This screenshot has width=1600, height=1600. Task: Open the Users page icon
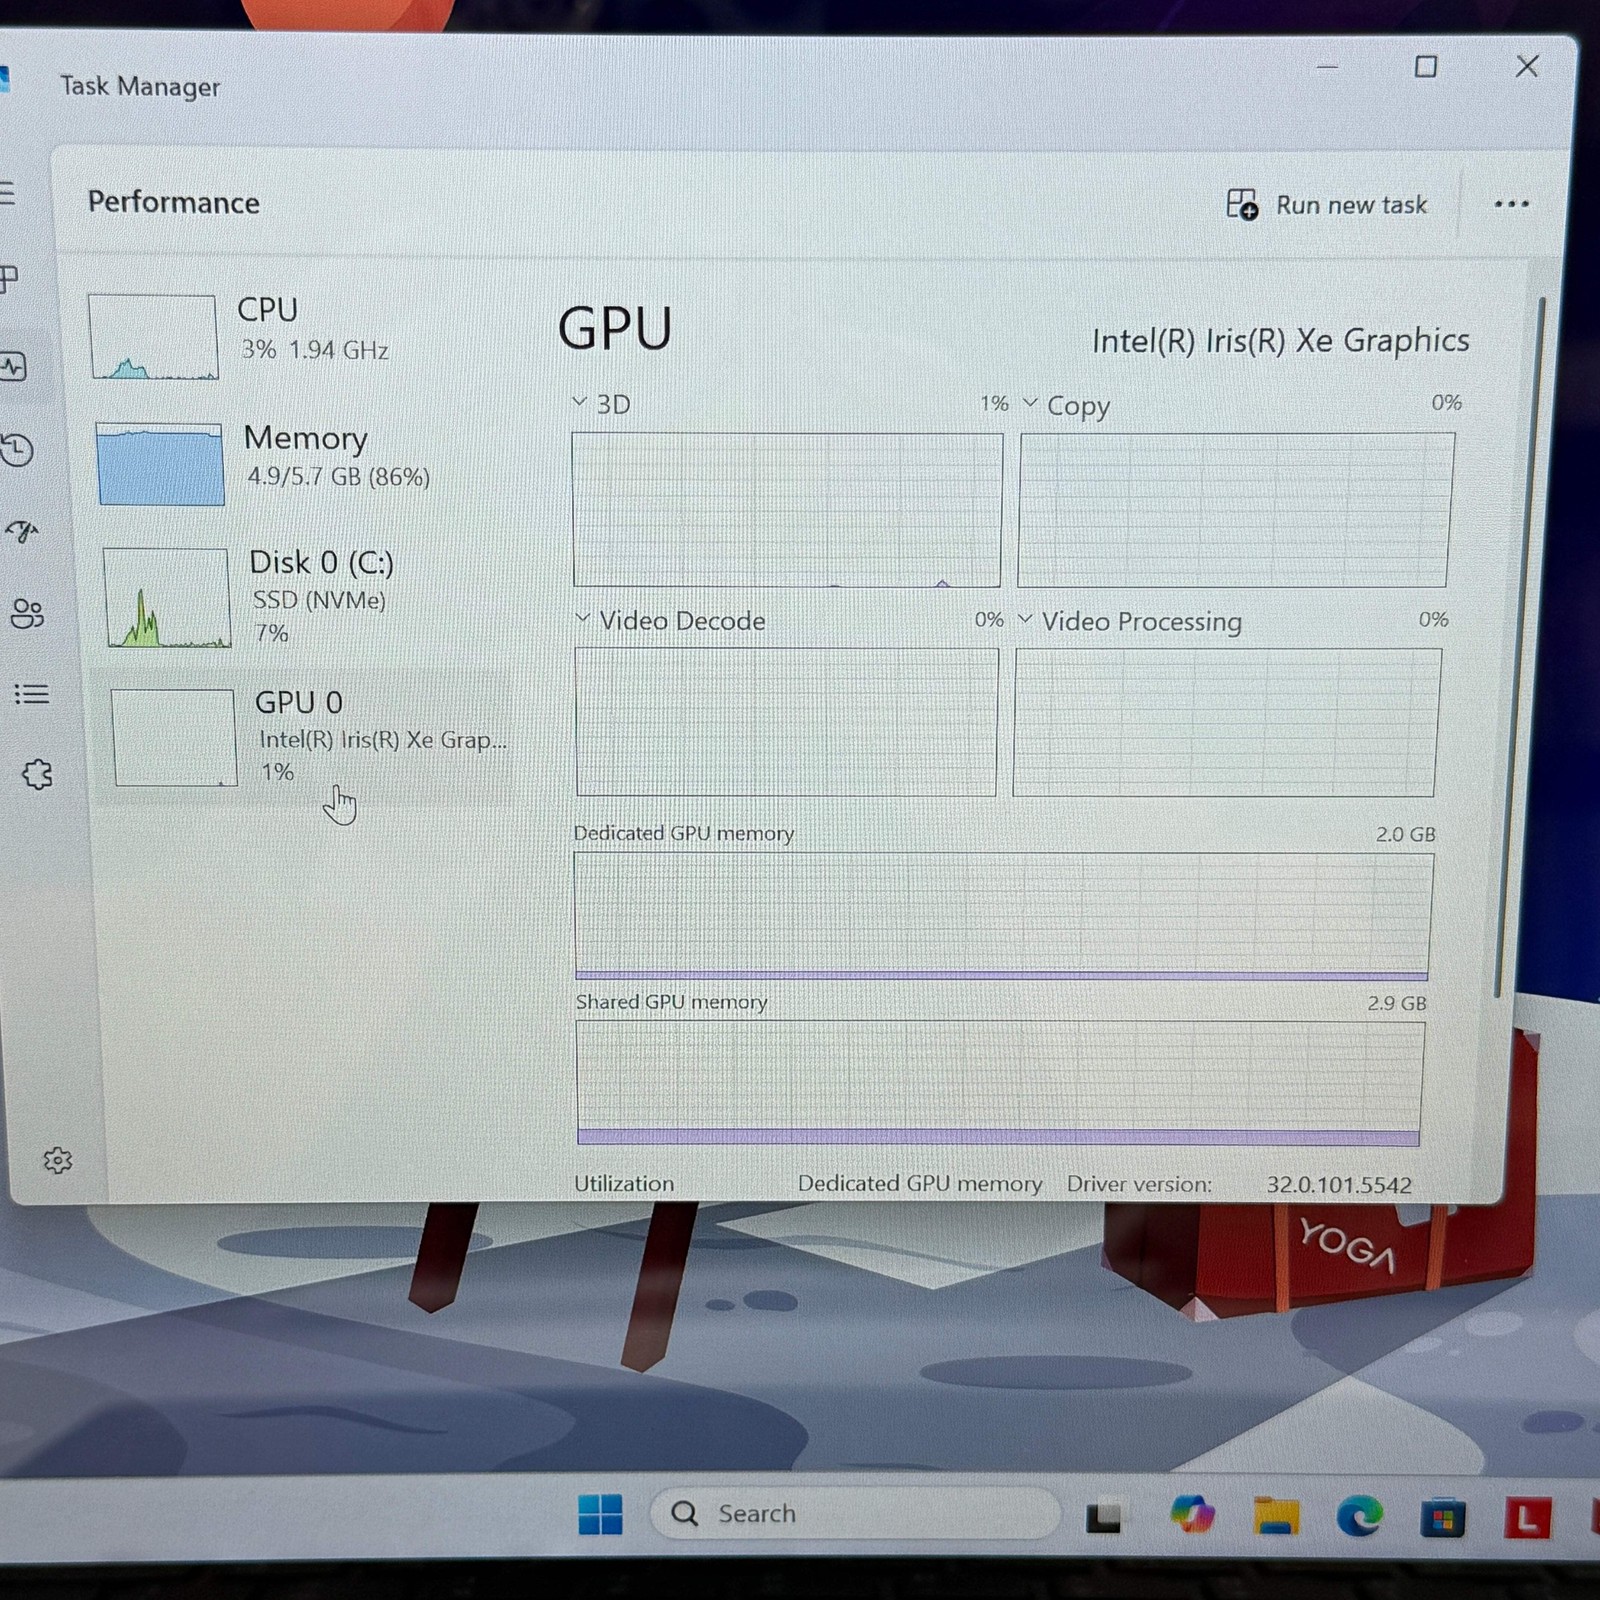pos(27,613)
